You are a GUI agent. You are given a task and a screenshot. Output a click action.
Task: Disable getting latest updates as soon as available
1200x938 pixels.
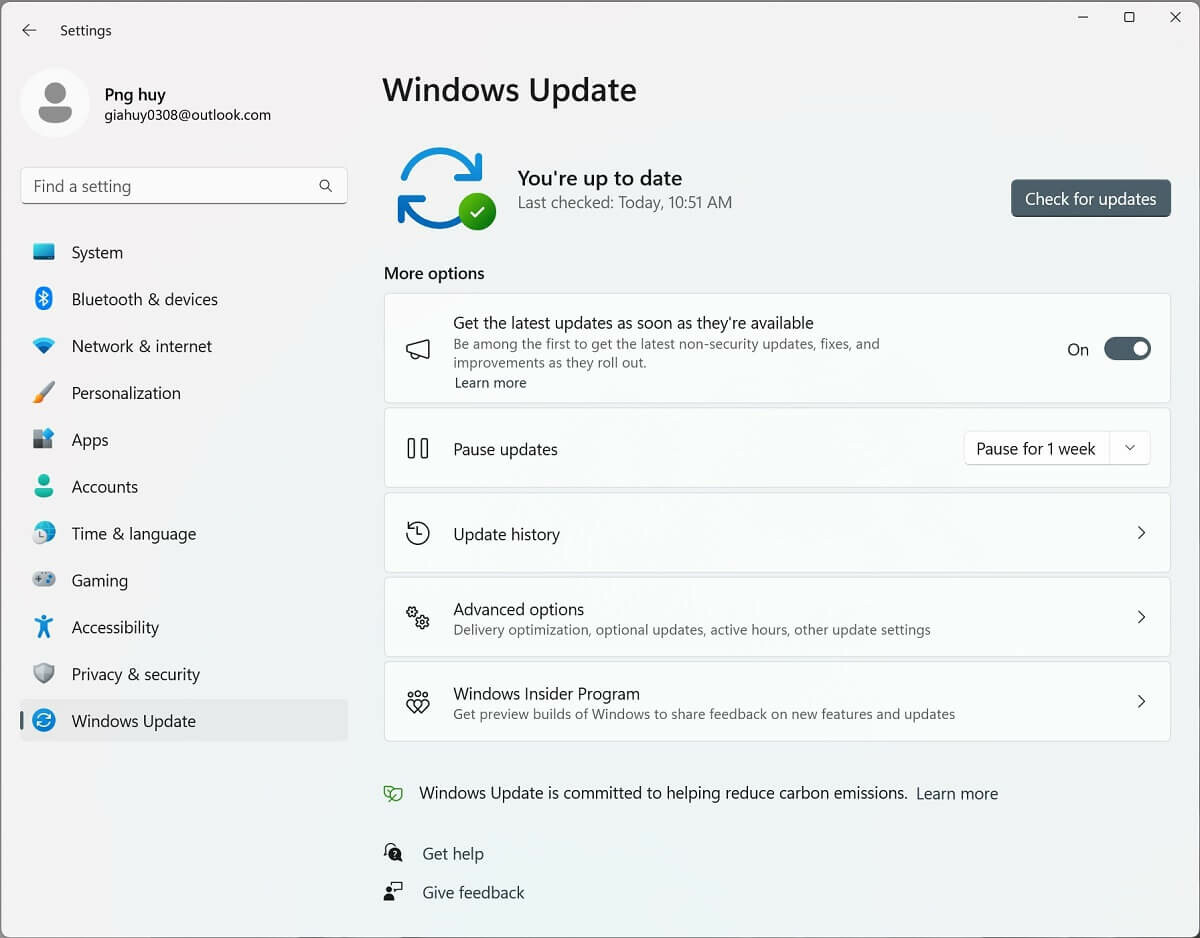point(1127,349)
